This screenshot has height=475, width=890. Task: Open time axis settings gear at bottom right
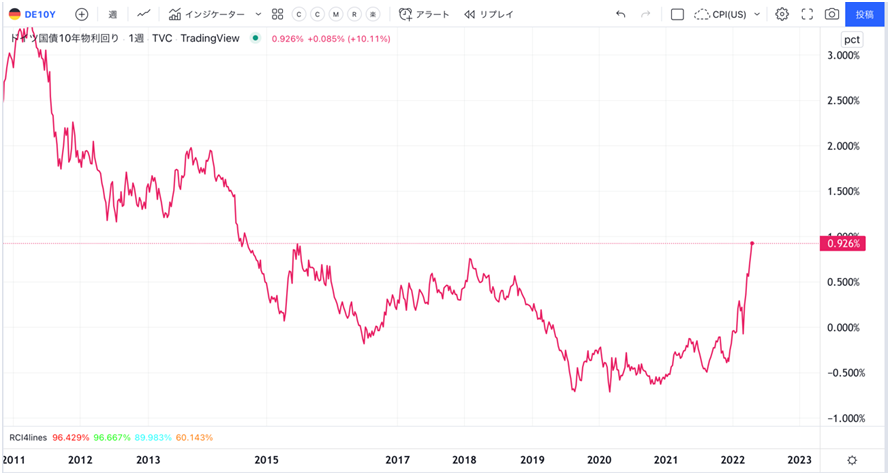point(852,460)
